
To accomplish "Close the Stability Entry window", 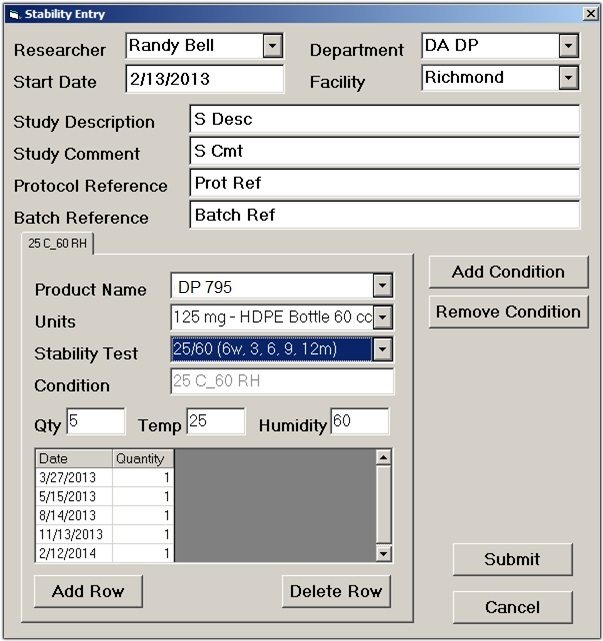I will [589, 13].
